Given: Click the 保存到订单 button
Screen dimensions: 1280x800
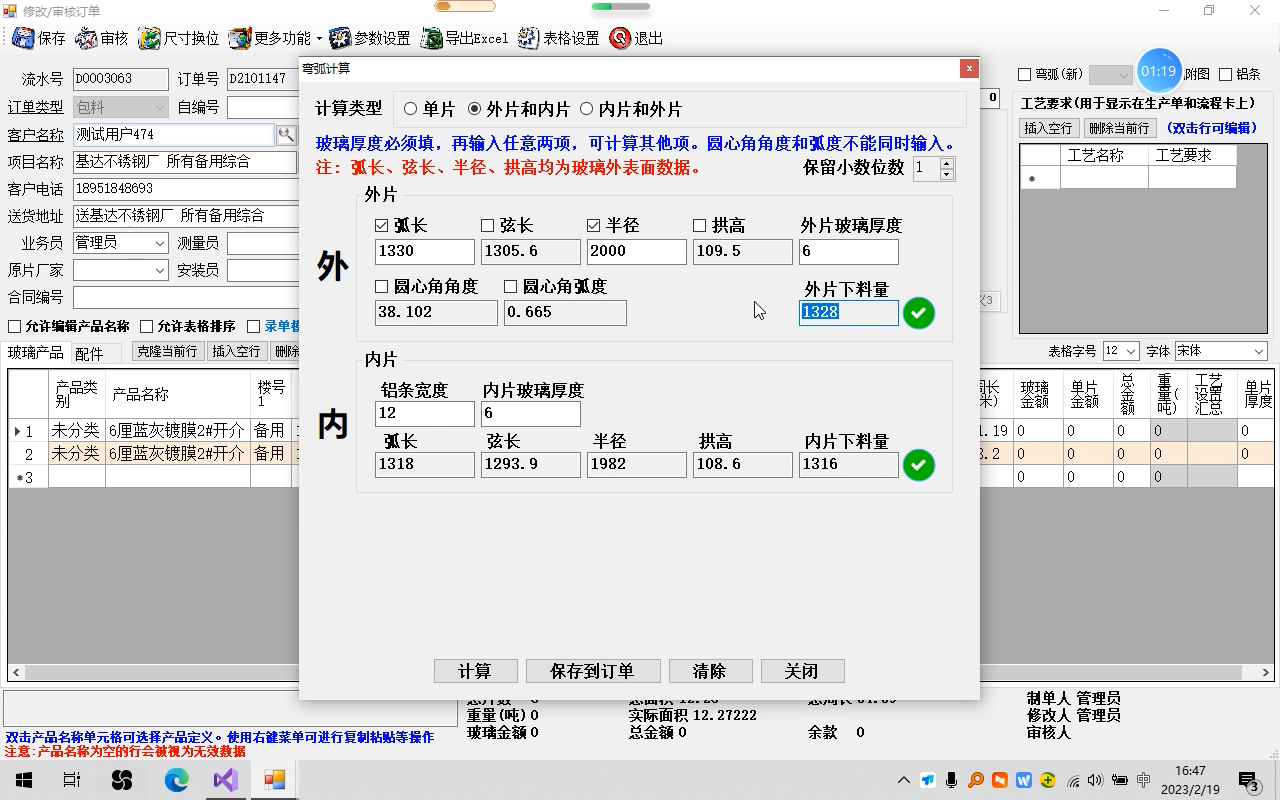Looking at the screenshot, I should click(592, 670).
